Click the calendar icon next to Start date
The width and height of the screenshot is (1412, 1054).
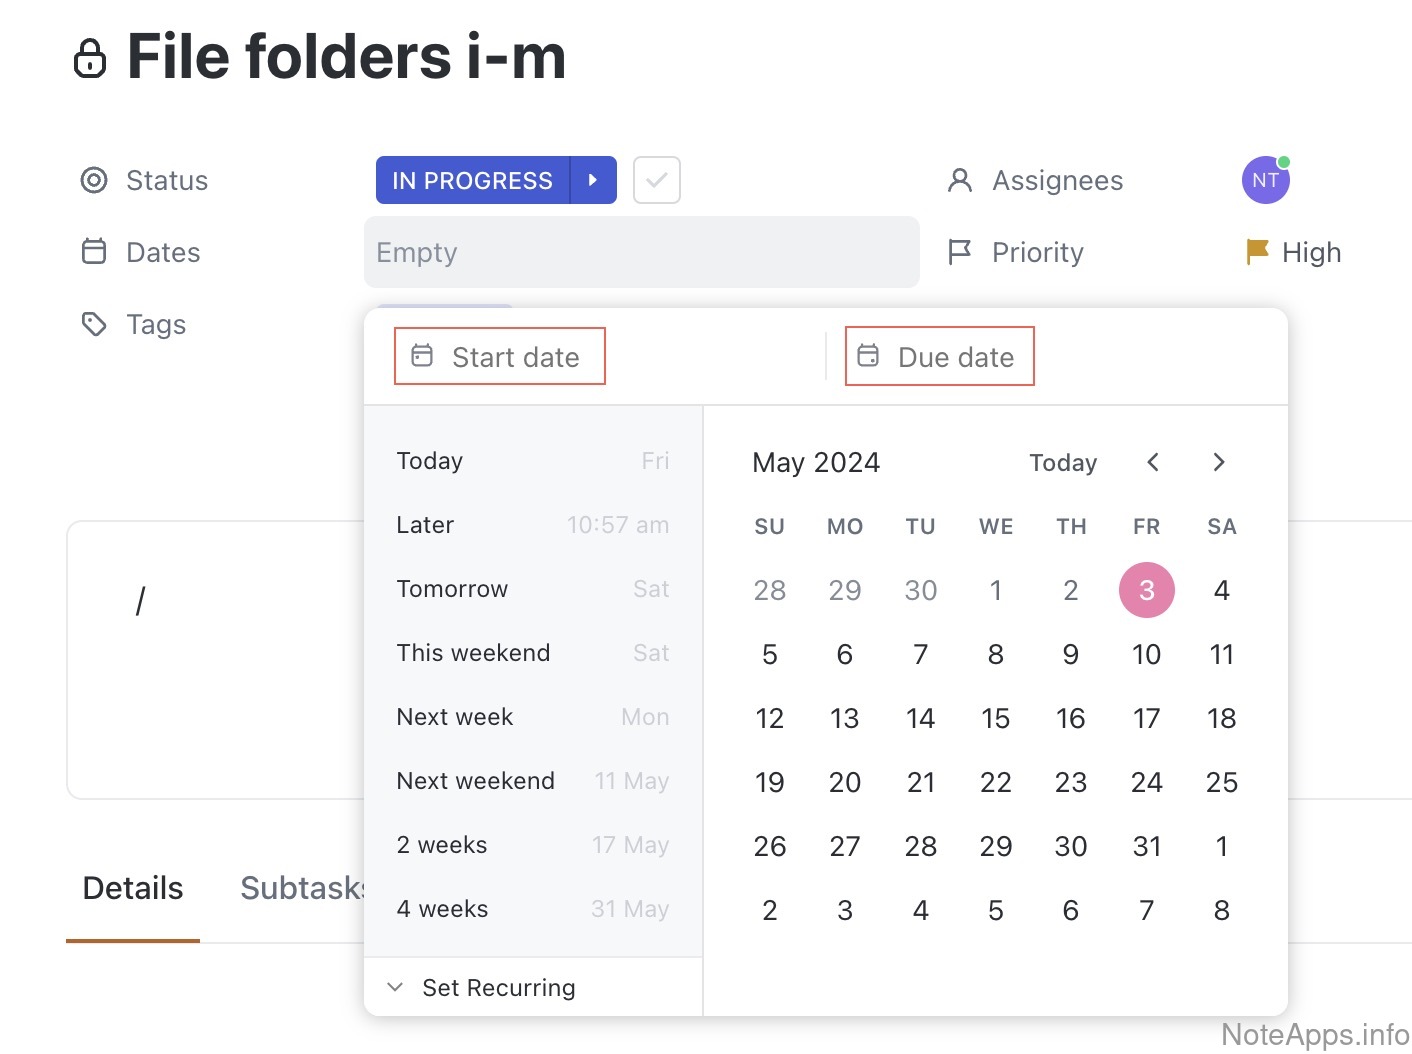click(423, 356)
